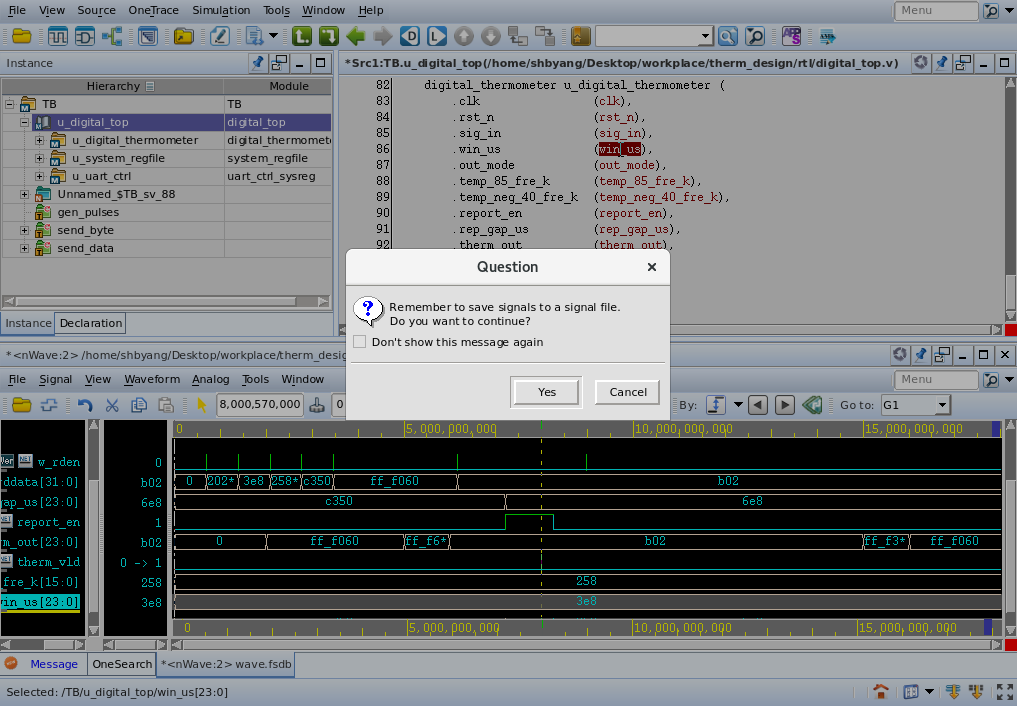Click the show driver 'D' icon
Image resolution: width=1017 pixels, height=706 pixels.
(x=409, y=36)
